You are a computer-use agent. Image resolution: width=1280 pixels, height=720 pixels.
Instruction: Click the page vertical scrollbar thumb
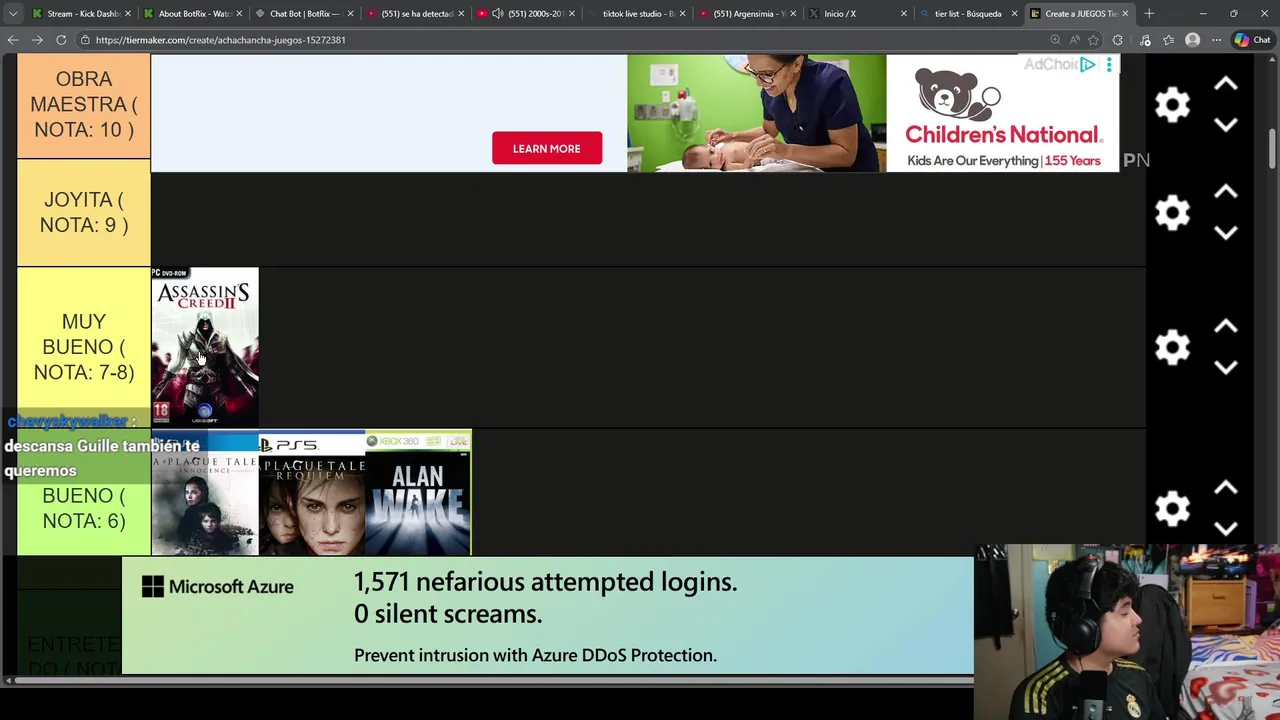1272,148
